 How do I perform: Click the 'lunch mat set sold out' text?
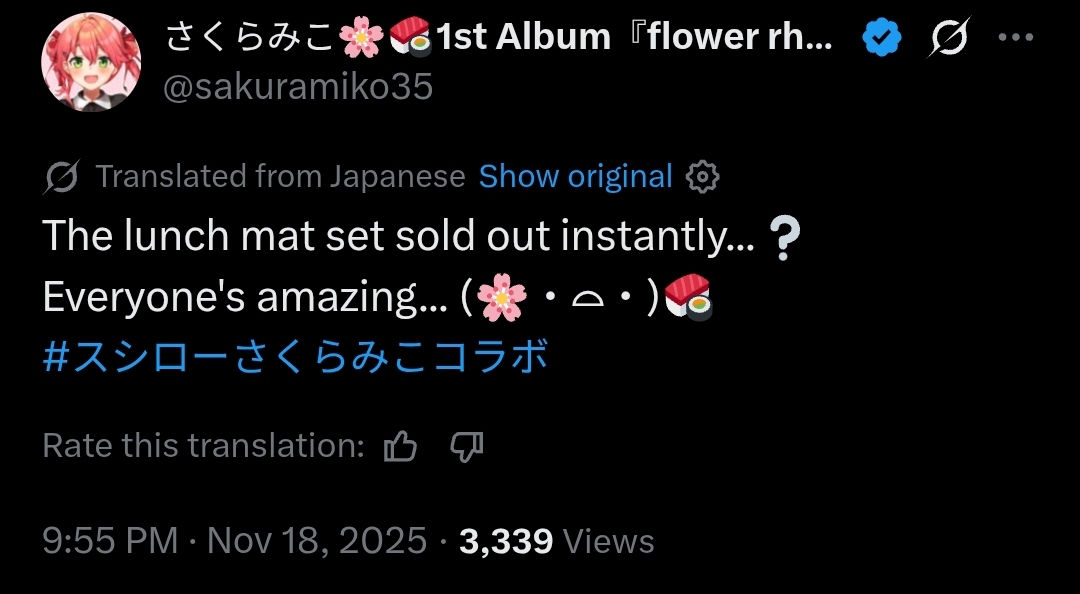[x=398, y=237]
